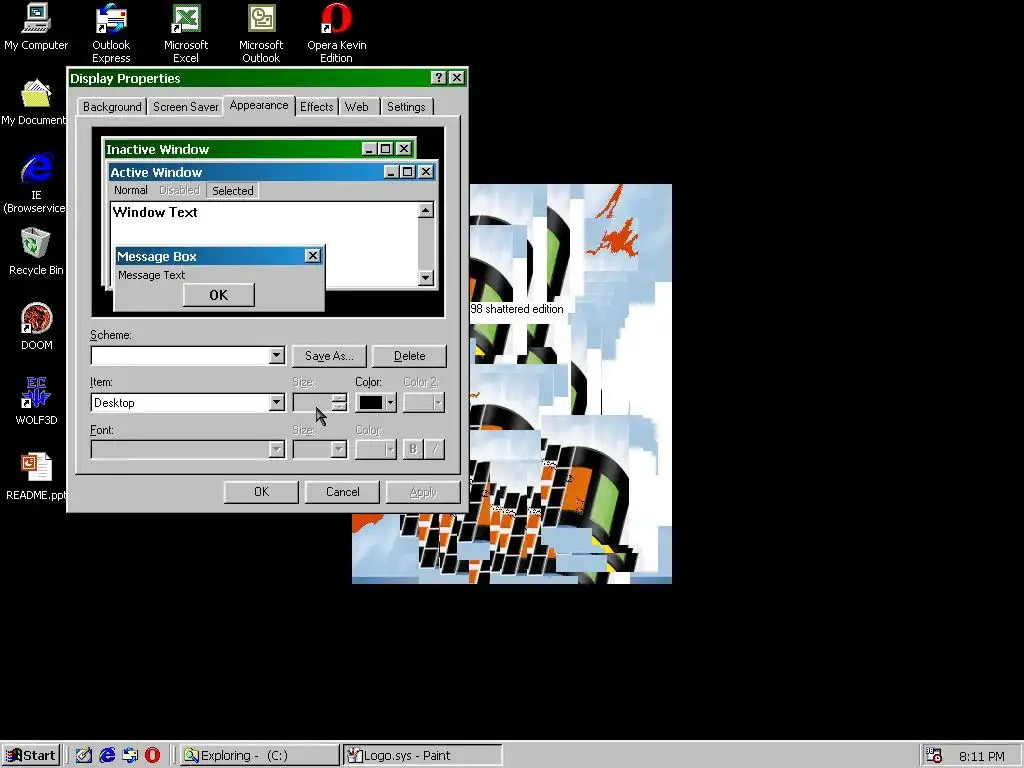Expand the Scheme dropdown list

276,355
